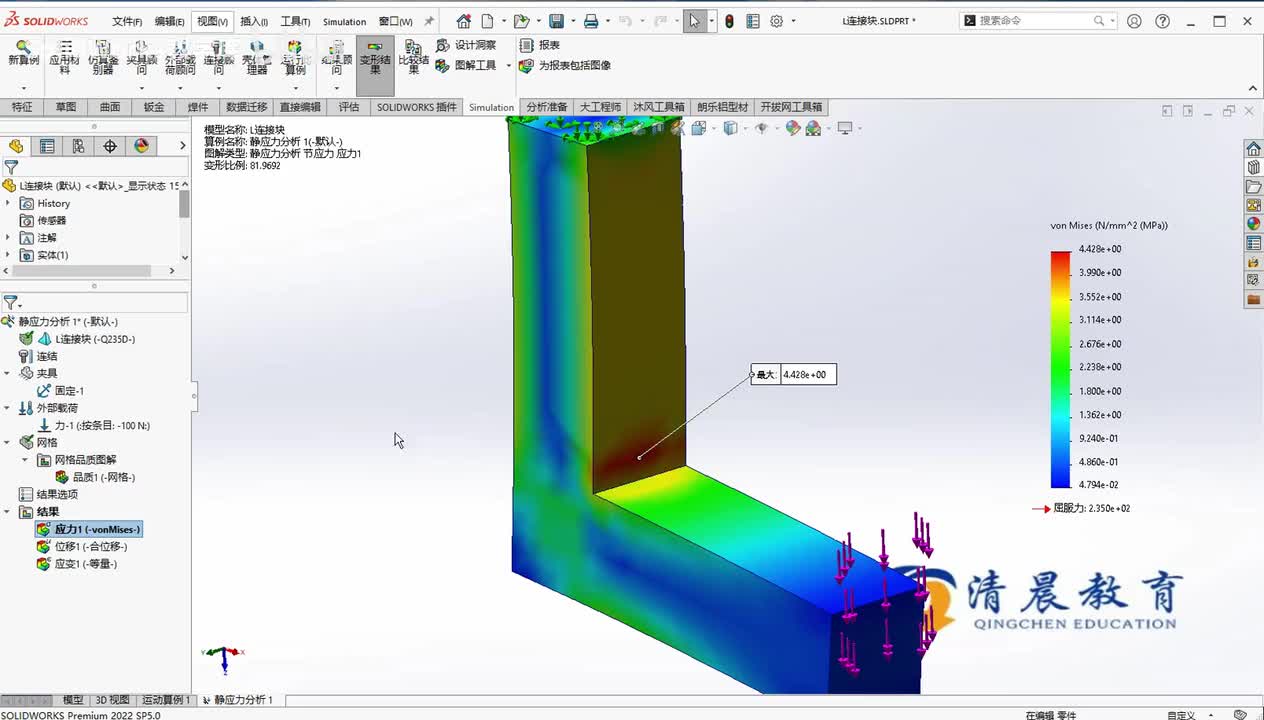Collapse the 夹具 tree node
1264x720 pixels.
point(7,373)
